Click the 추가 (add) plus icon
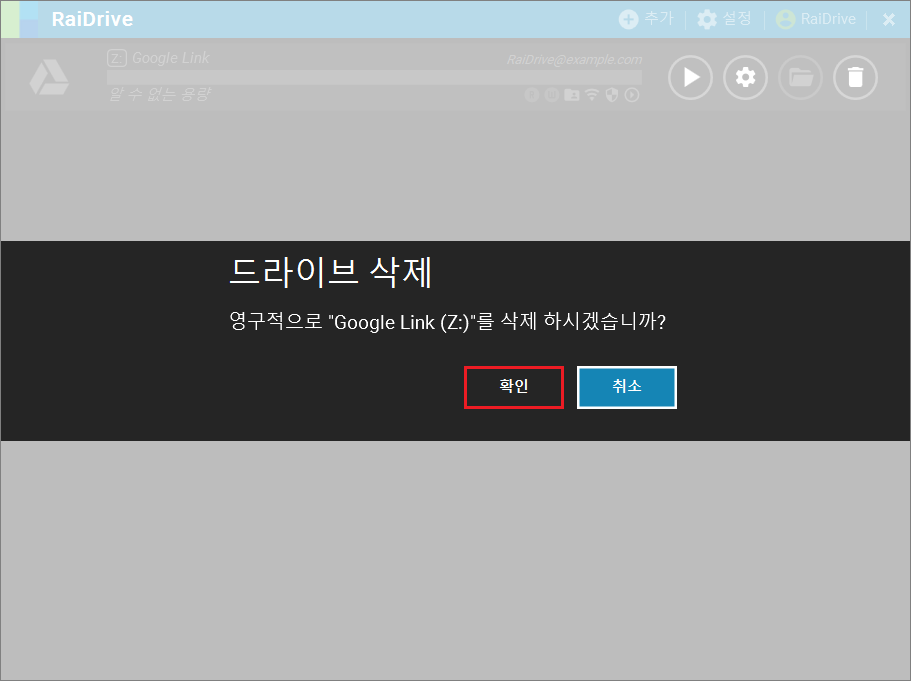 [x=628, y=19]
